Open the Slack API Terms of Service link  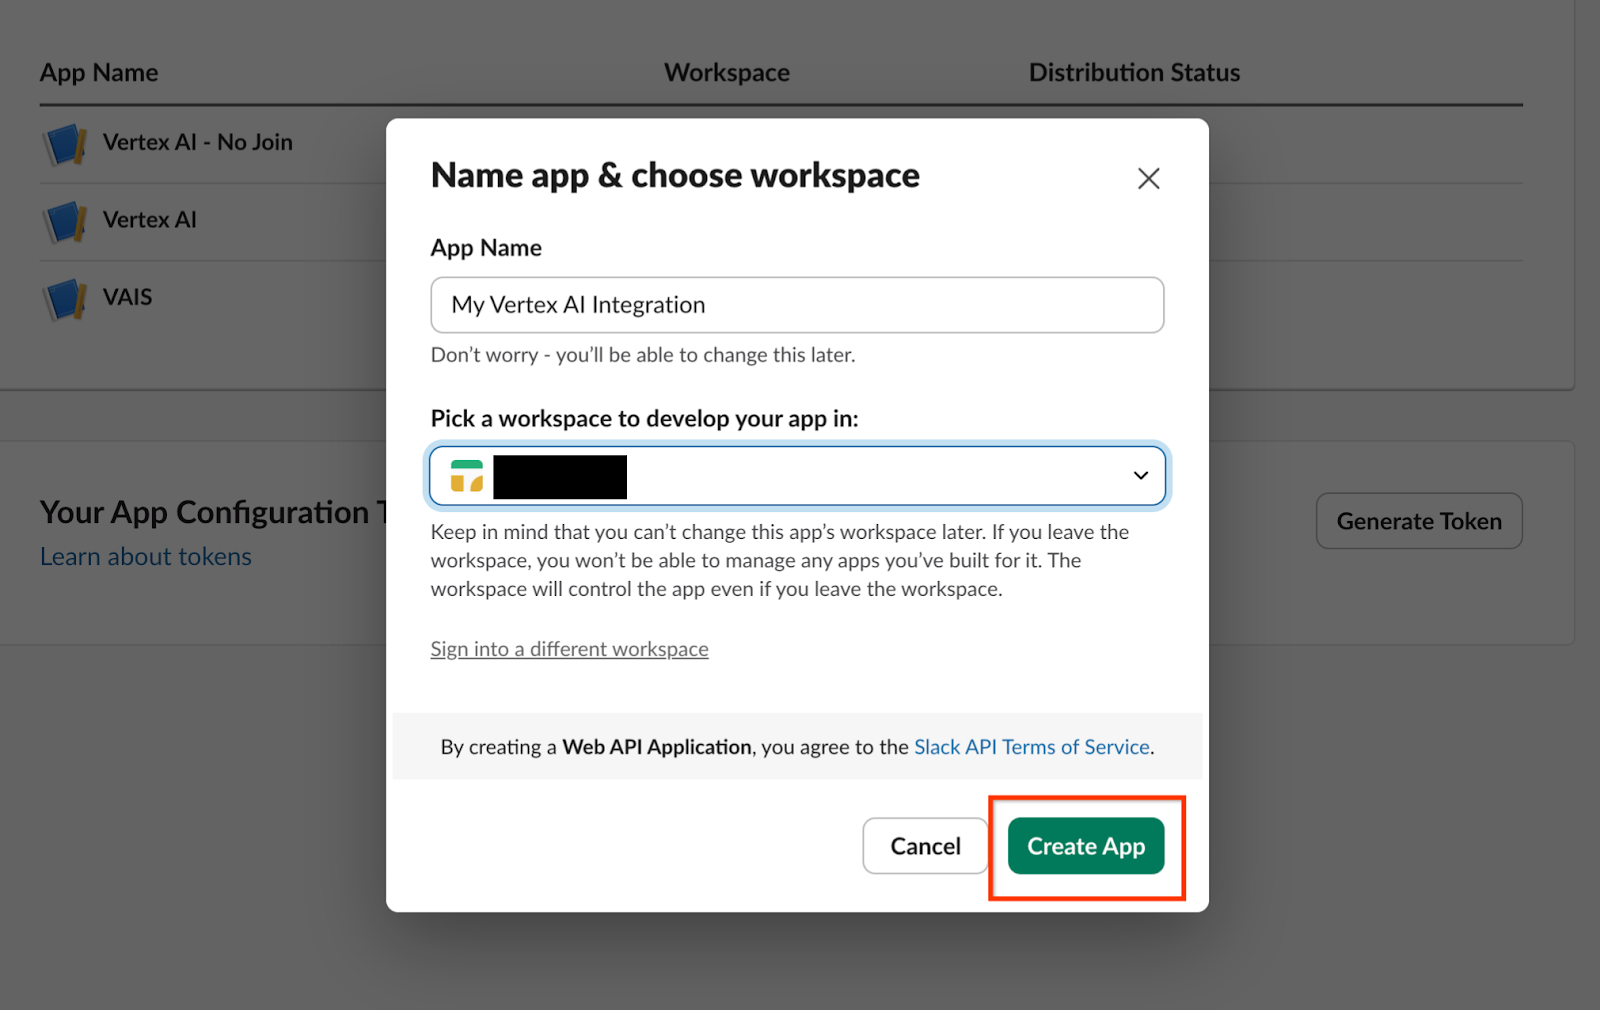pos(1032,747)
